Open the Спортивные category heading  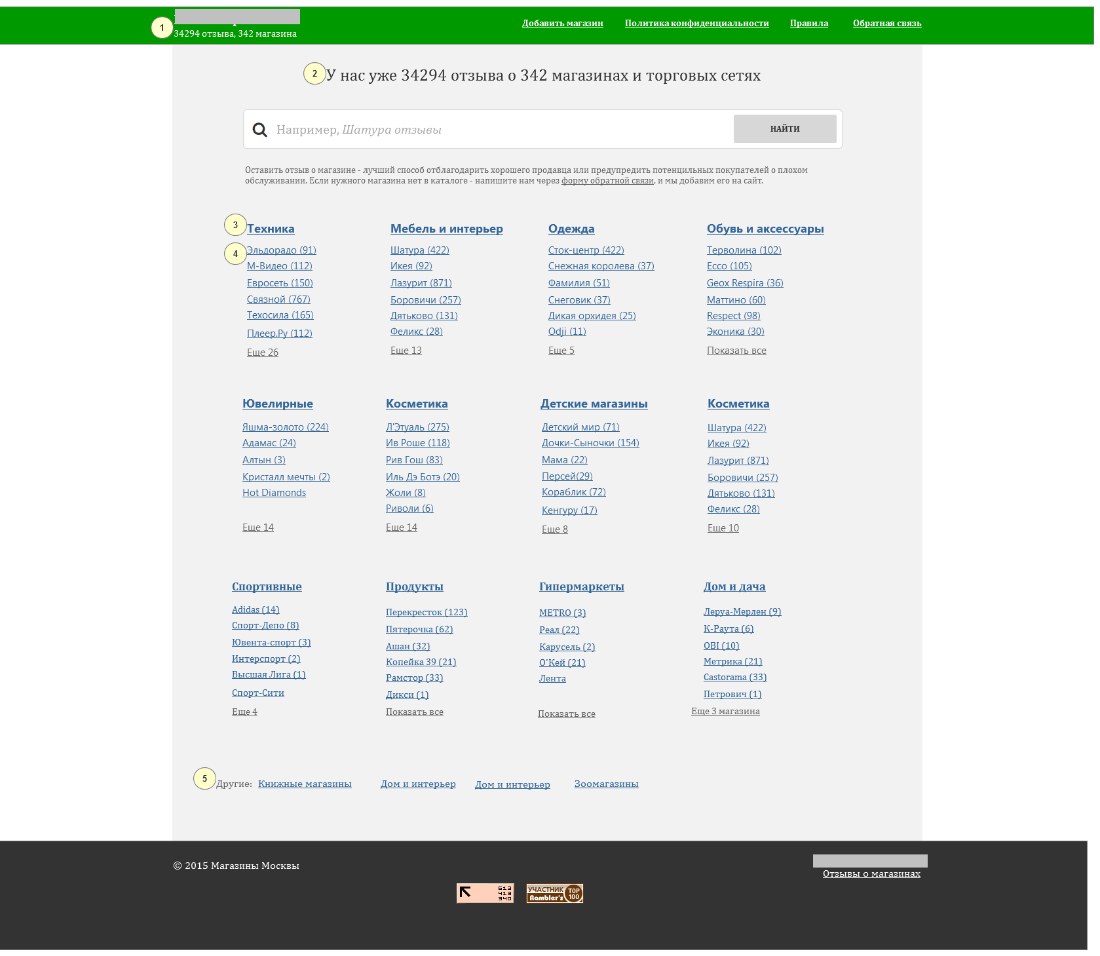click(267, 586)
